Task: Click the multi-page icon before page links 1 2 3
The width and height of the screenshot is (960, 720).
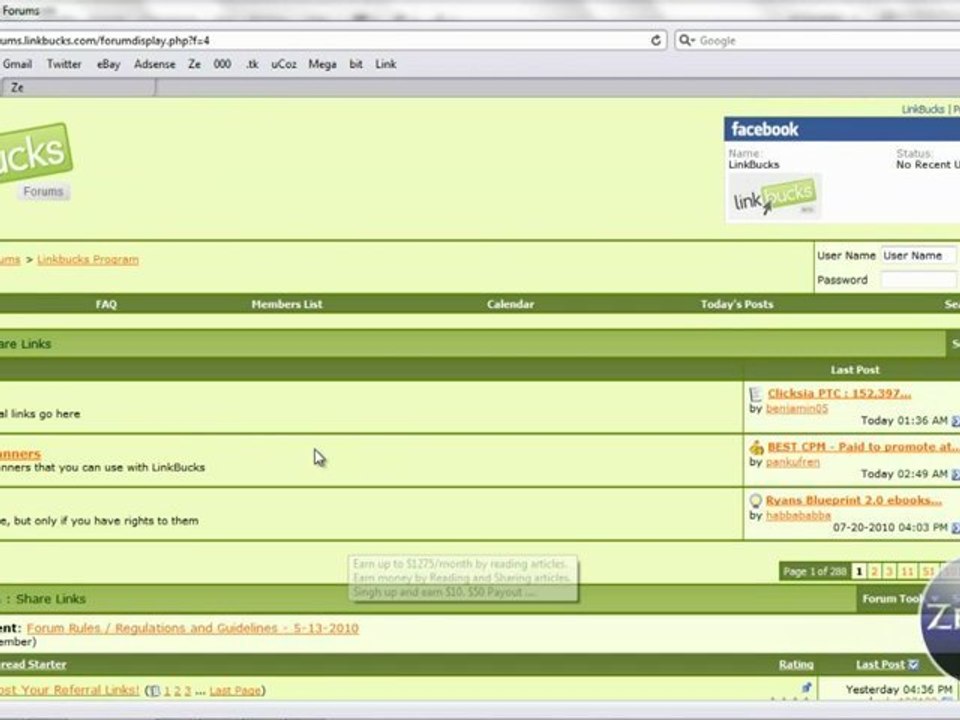Action: (x=154, y=691)
